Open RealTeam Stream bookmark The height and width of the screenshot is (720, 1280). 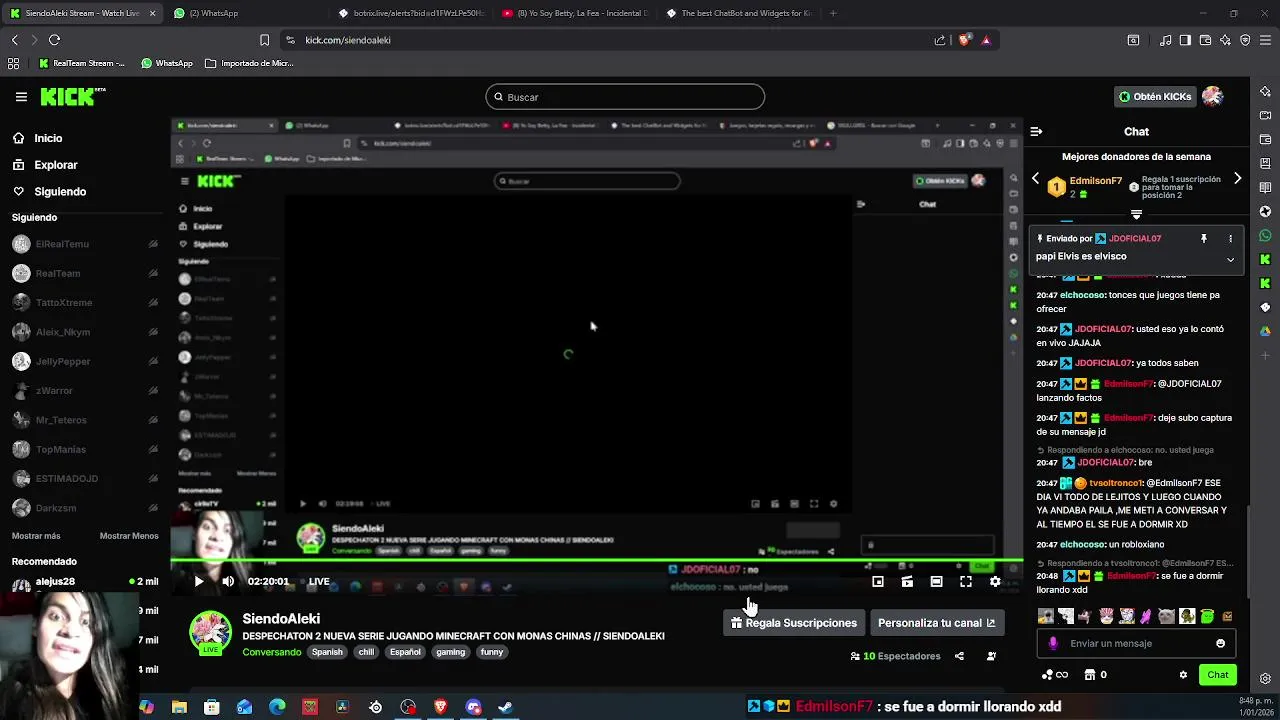(82, 63)
